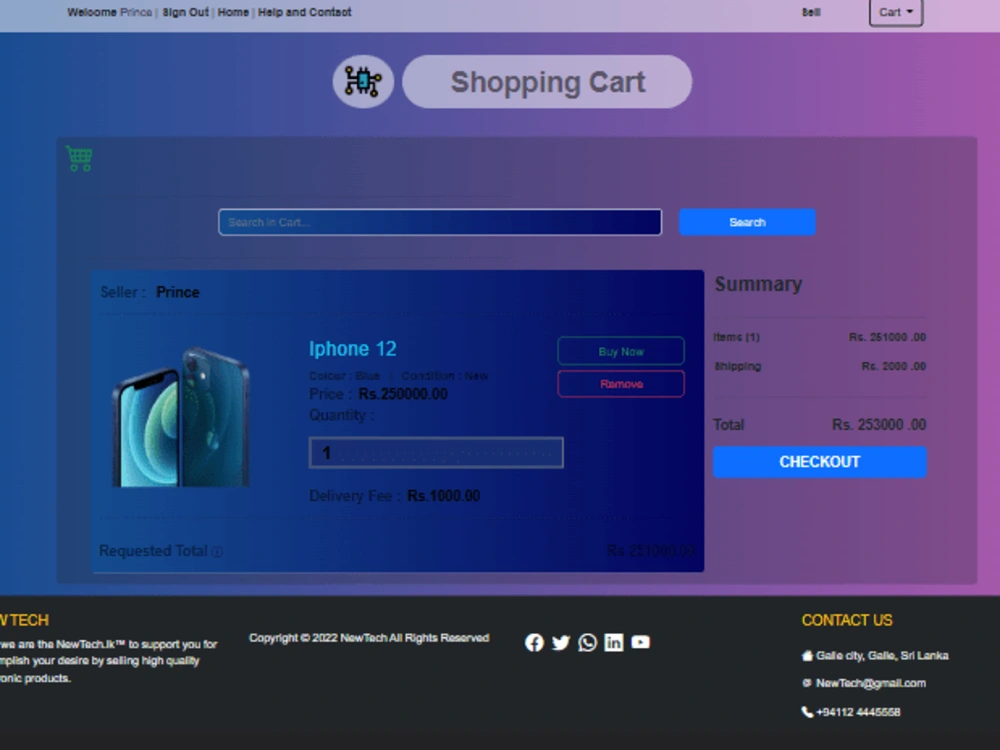Click CONTACT US footer heading
The height and width of the screenshot is (750, 1000).
point(847,620)
